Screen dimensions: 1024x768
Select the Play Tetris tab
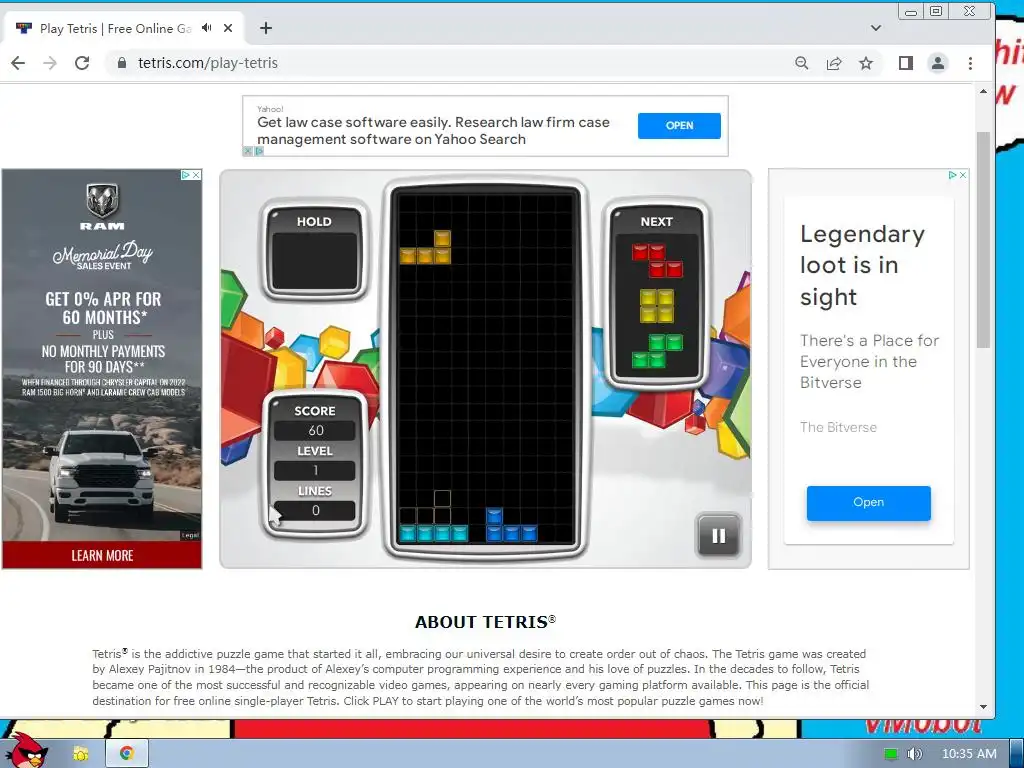tap(124, 28)
